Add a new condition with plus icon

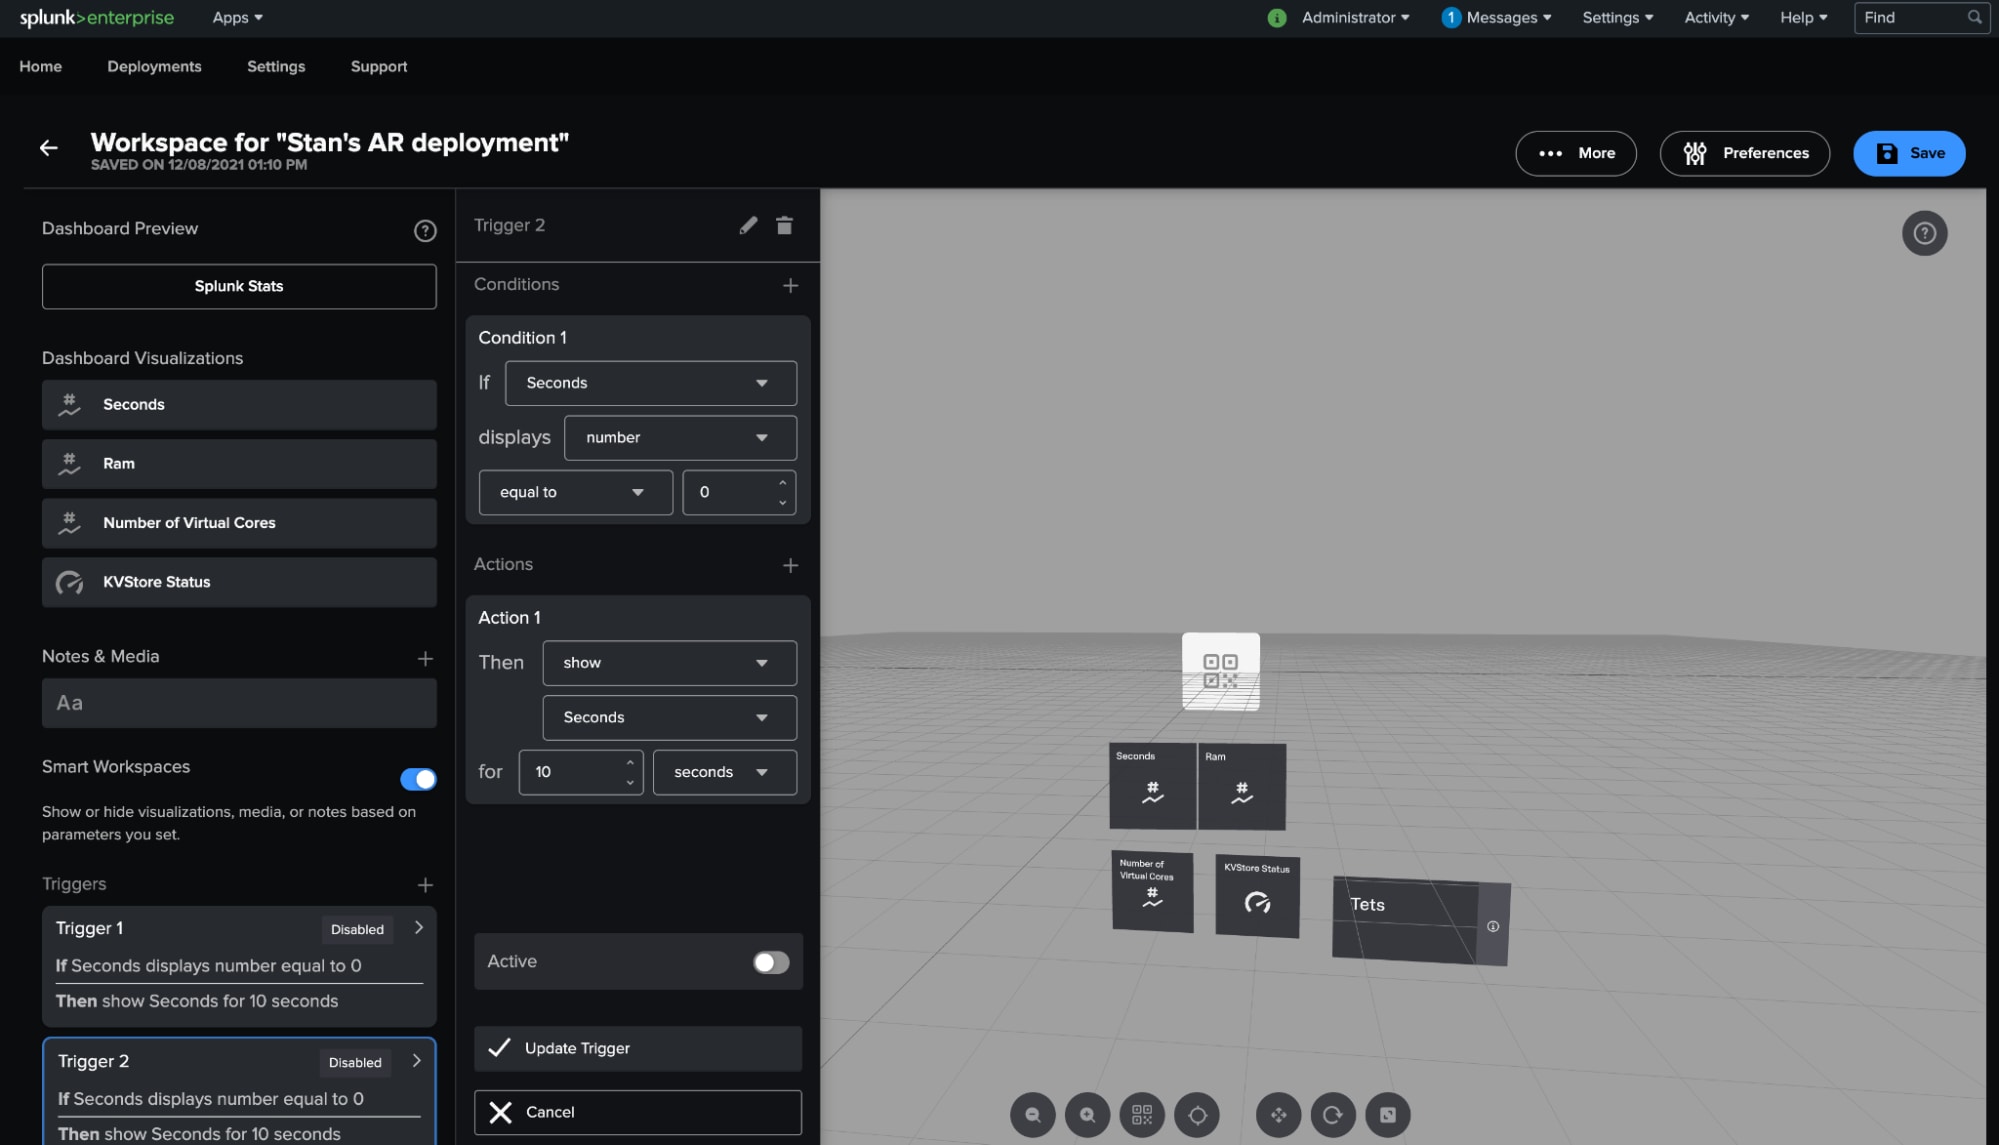coord(790,286)
